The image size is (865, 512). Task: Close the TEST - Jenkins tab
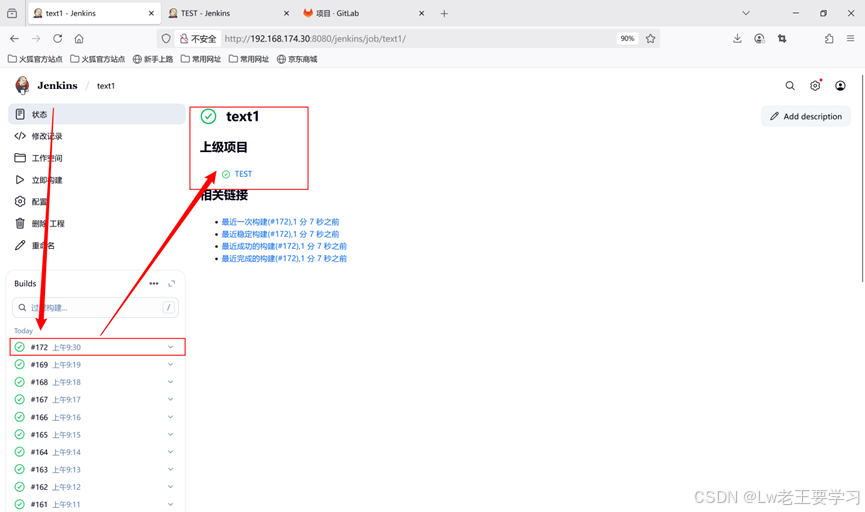(286, 13)
